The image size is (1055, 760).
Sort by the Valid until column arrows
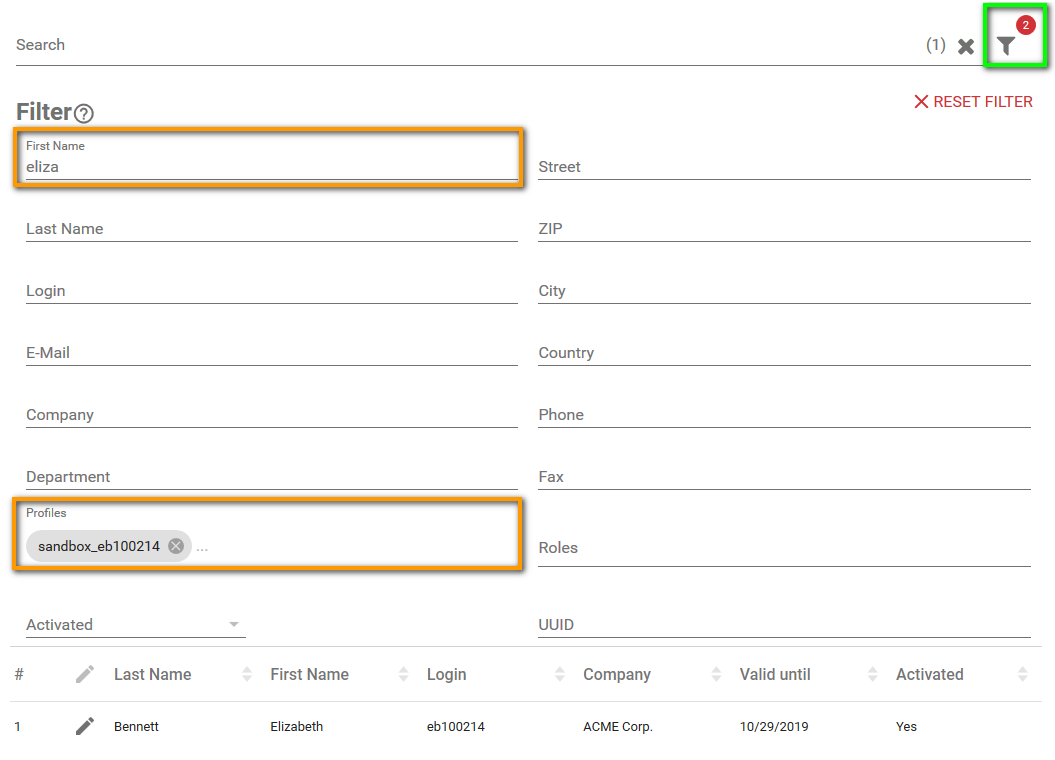click(x=872, y=675)
